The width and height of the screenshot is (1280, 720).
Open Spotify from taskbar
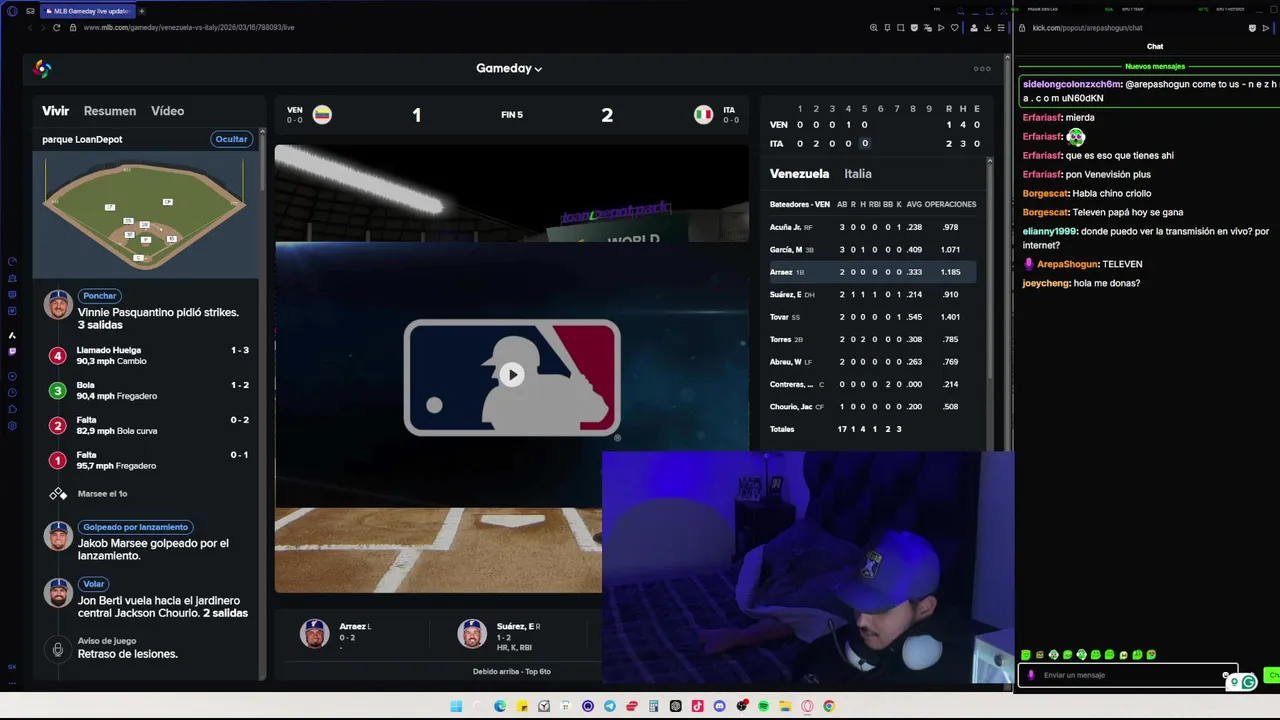(764, 706)
